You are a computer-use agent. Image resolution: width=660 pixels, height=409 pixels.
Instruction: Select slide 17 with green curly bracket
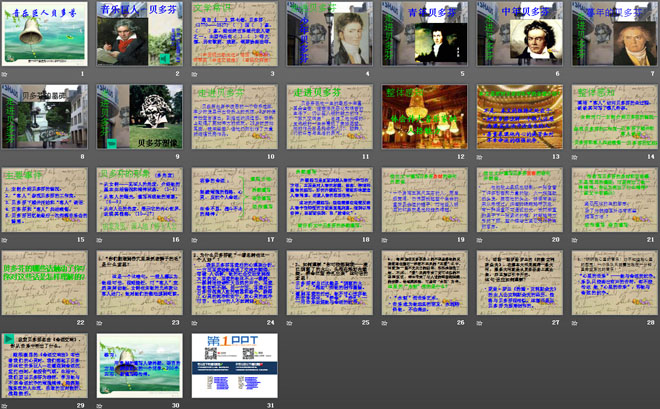pos(235,199)
